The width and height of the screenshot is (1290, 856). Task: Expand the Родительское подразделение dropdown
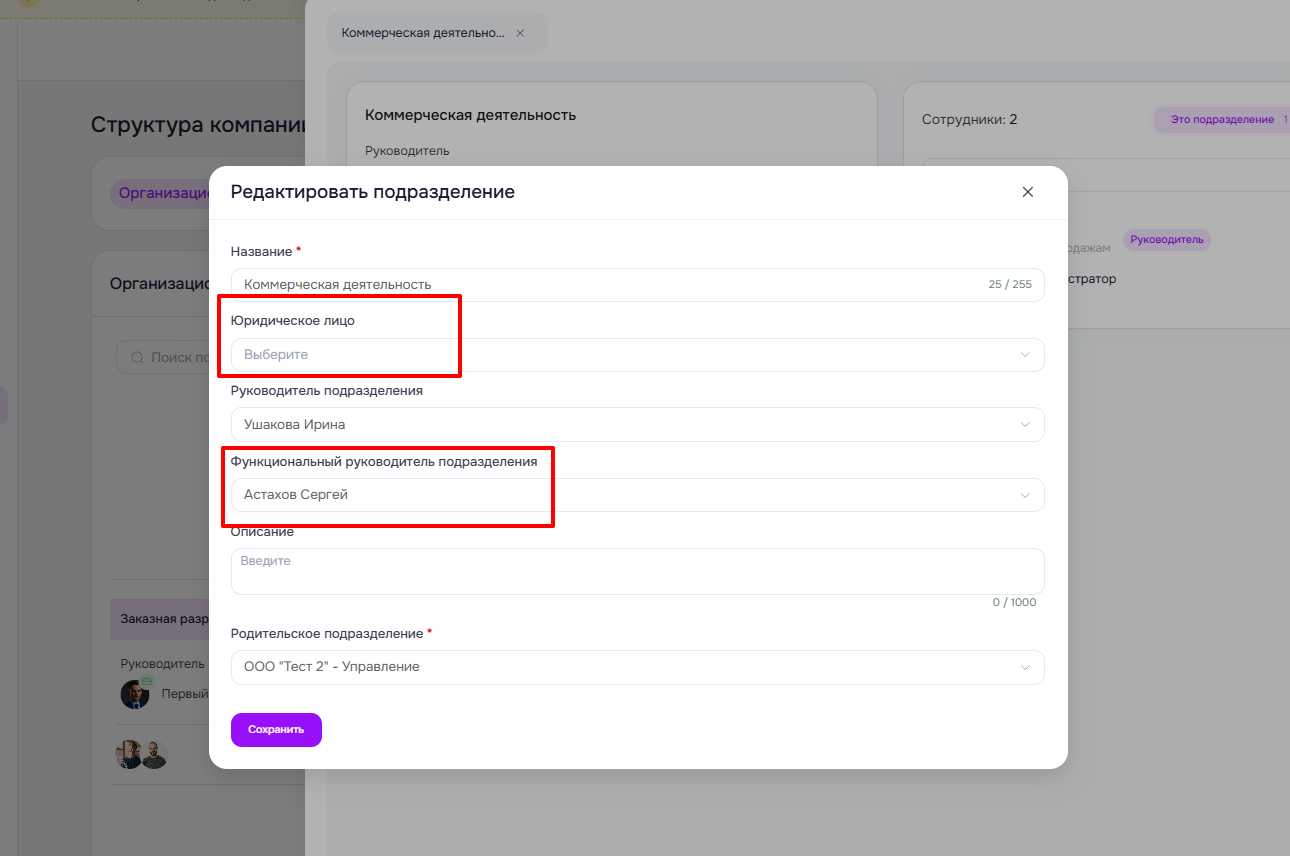[x=637, y=668]
